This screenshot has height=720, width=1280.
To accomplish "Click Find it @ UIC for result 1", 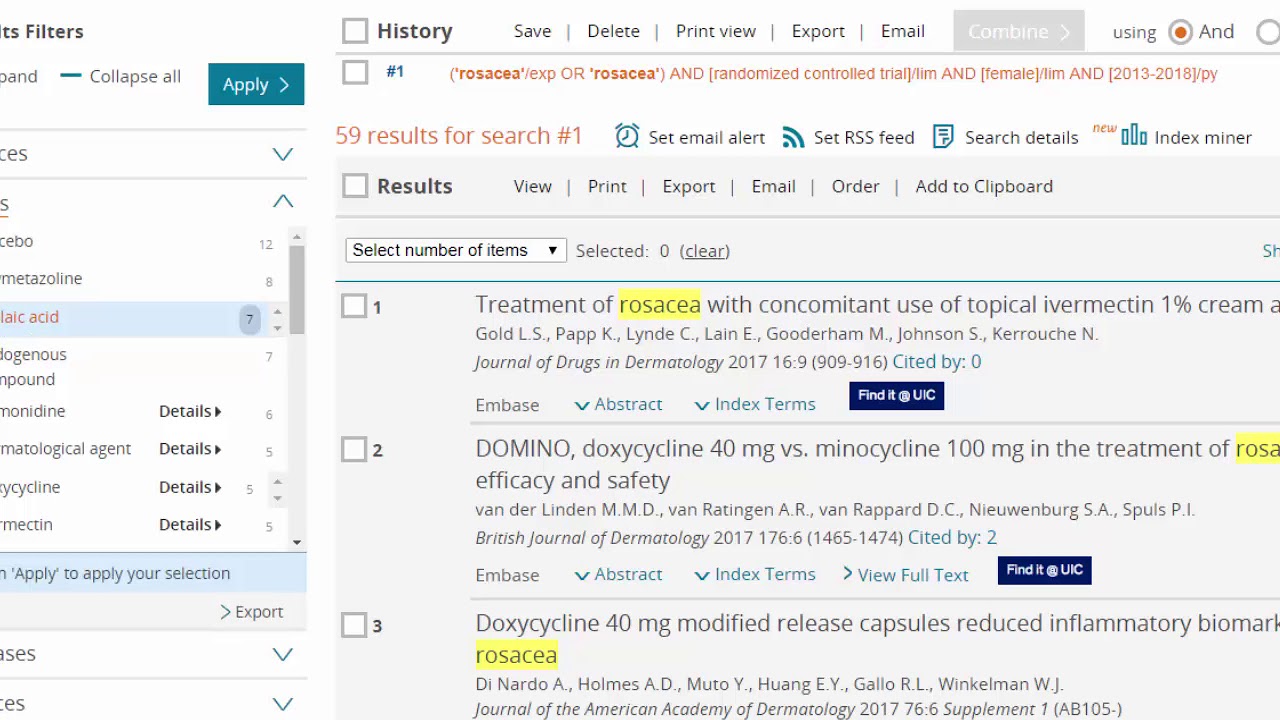I will [896, 395].
